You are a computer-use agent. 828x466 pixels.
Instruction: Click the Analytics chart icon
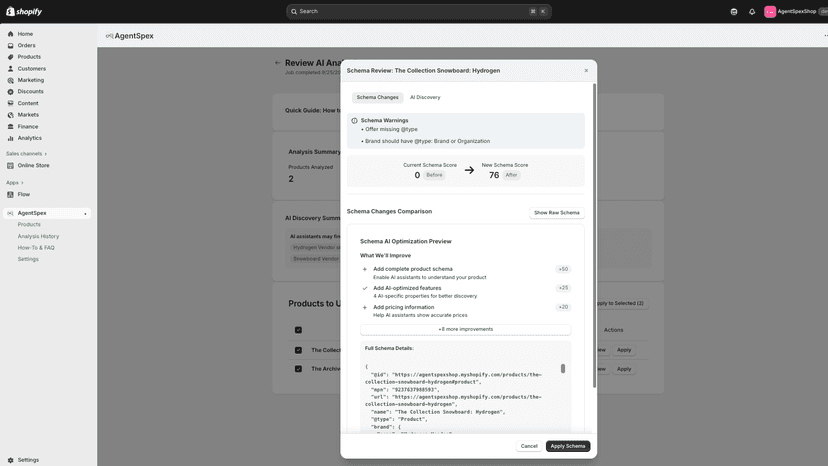[x=10, y=138]
